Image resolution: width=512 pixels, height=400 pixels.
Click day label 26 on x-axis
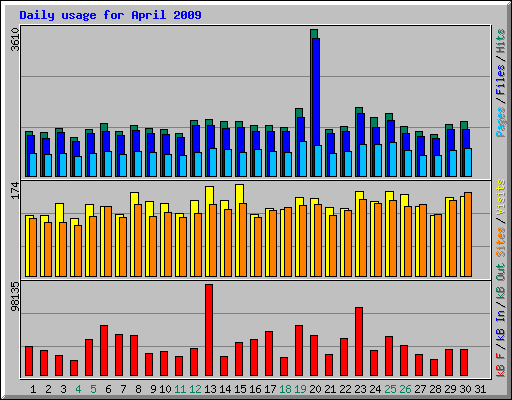point(405,389)
